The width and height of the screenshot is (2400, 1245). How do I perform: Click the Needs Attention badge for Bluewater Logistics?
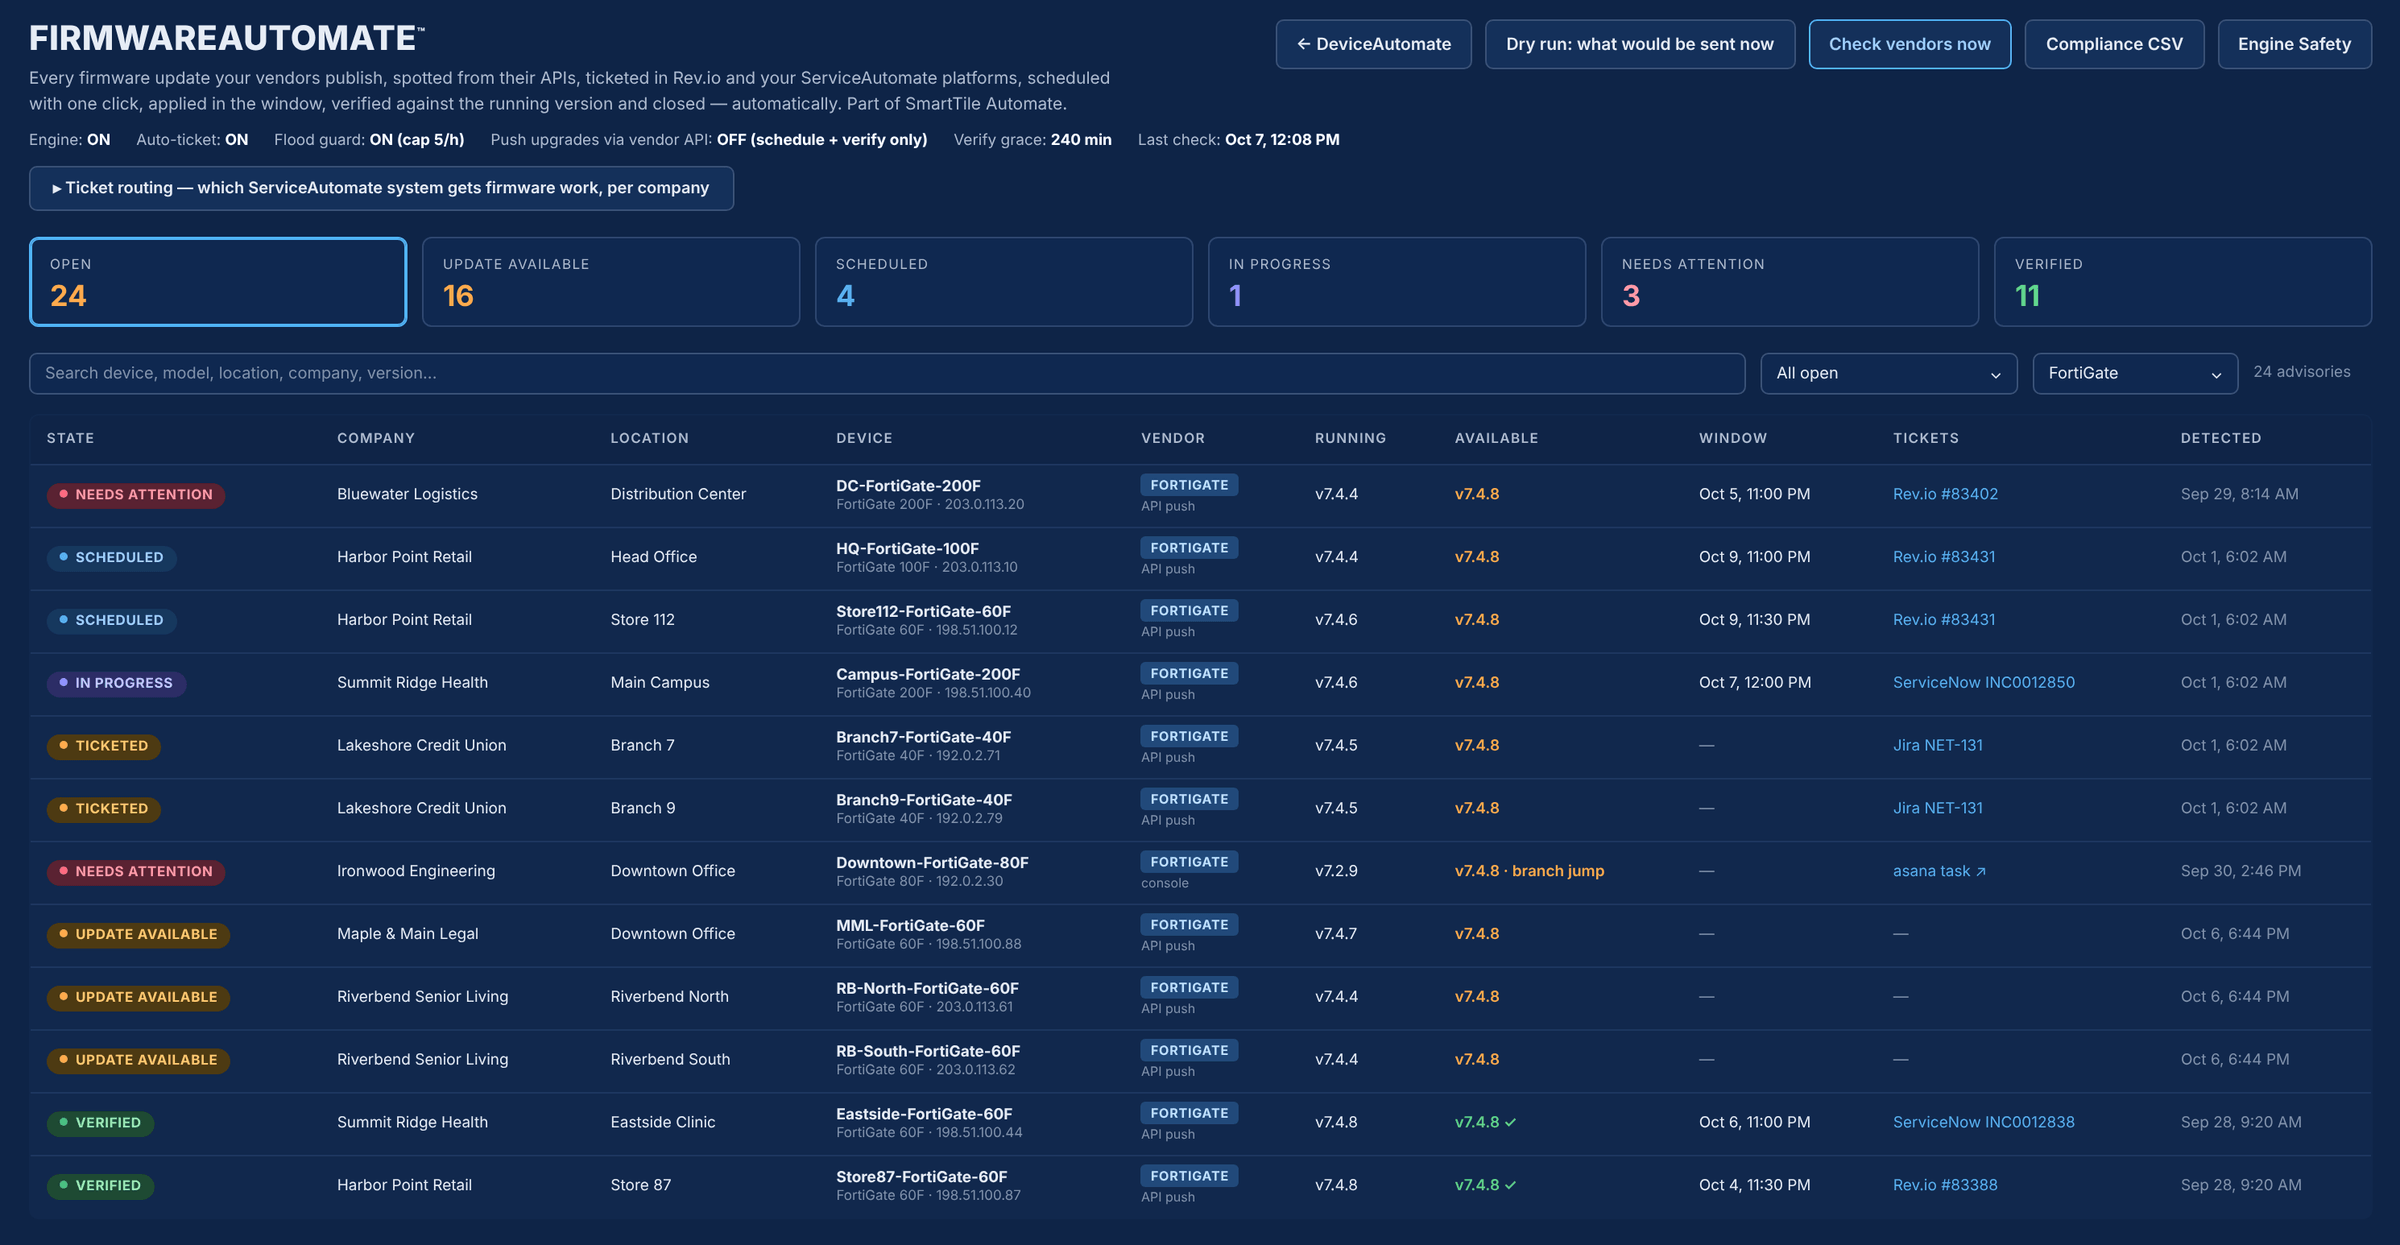tap(135, 495)
